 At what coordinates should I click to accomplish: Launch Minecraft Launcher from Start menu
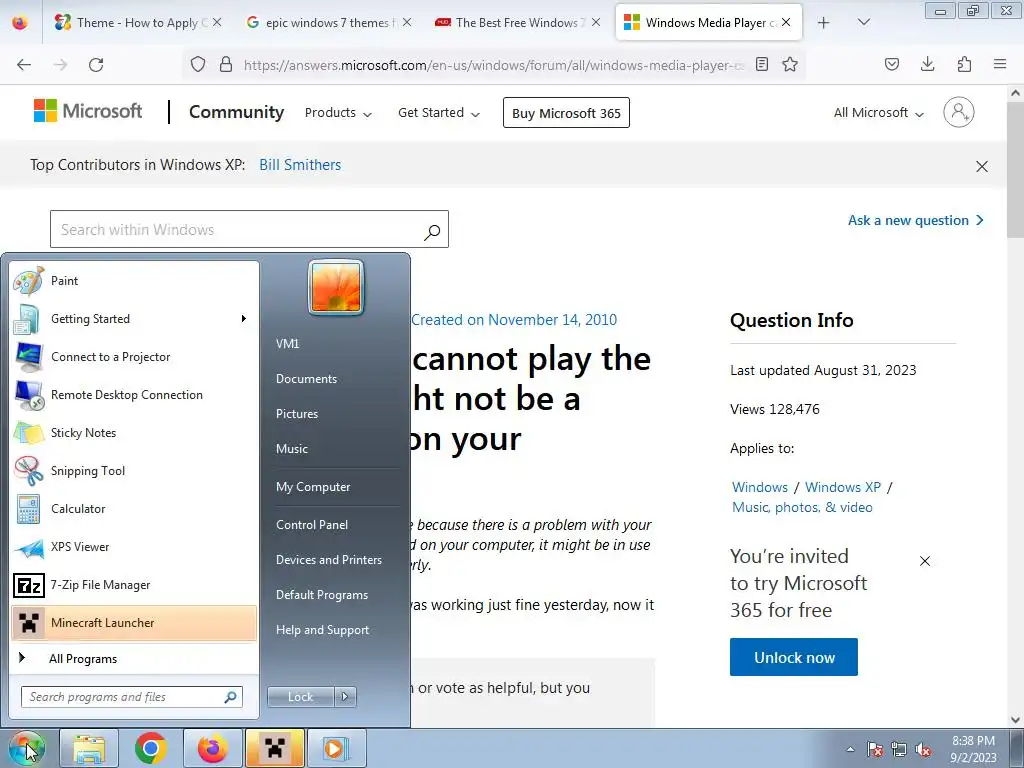134,623
